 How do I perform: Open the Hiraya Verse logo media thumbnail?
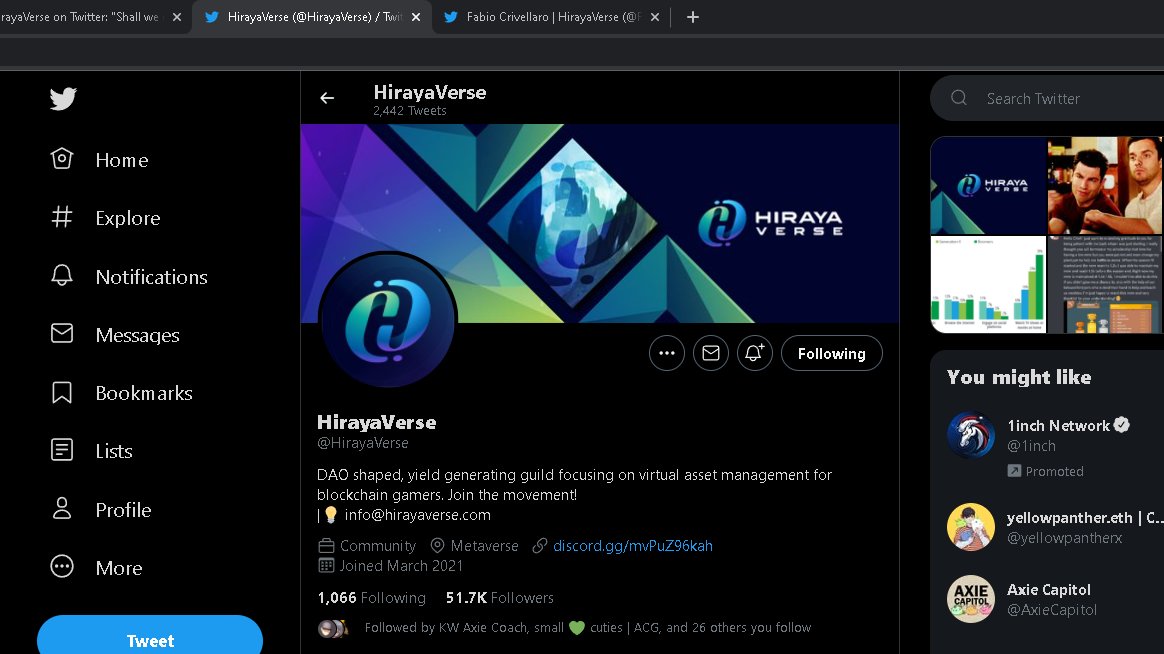[x=988, y=186]
